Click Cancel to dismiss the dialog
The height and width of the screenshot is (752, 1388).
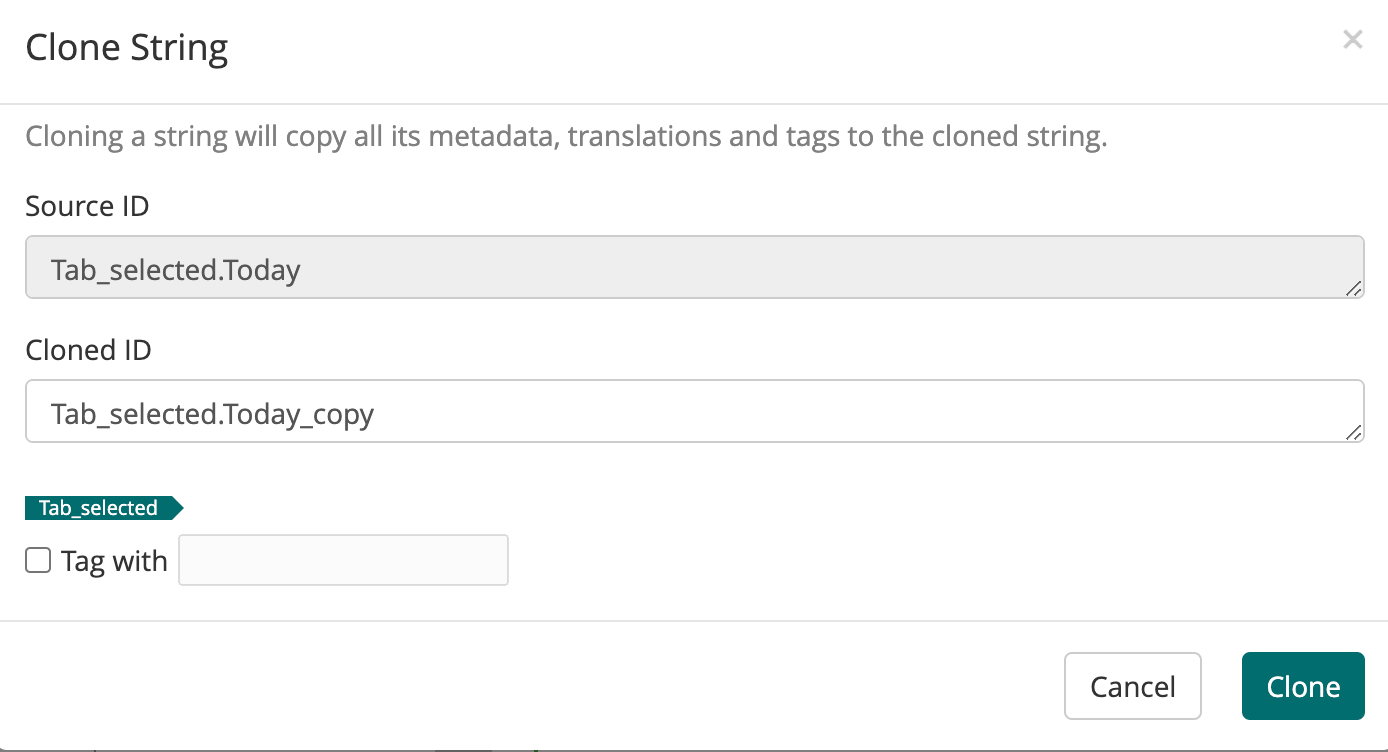[1132, 686]
